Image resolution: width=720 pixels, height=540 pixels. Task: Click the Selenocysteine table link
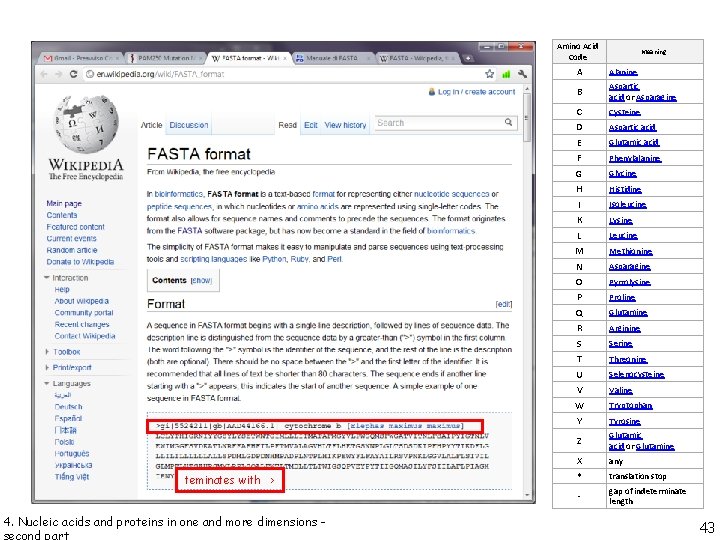(x=636, y=375)
